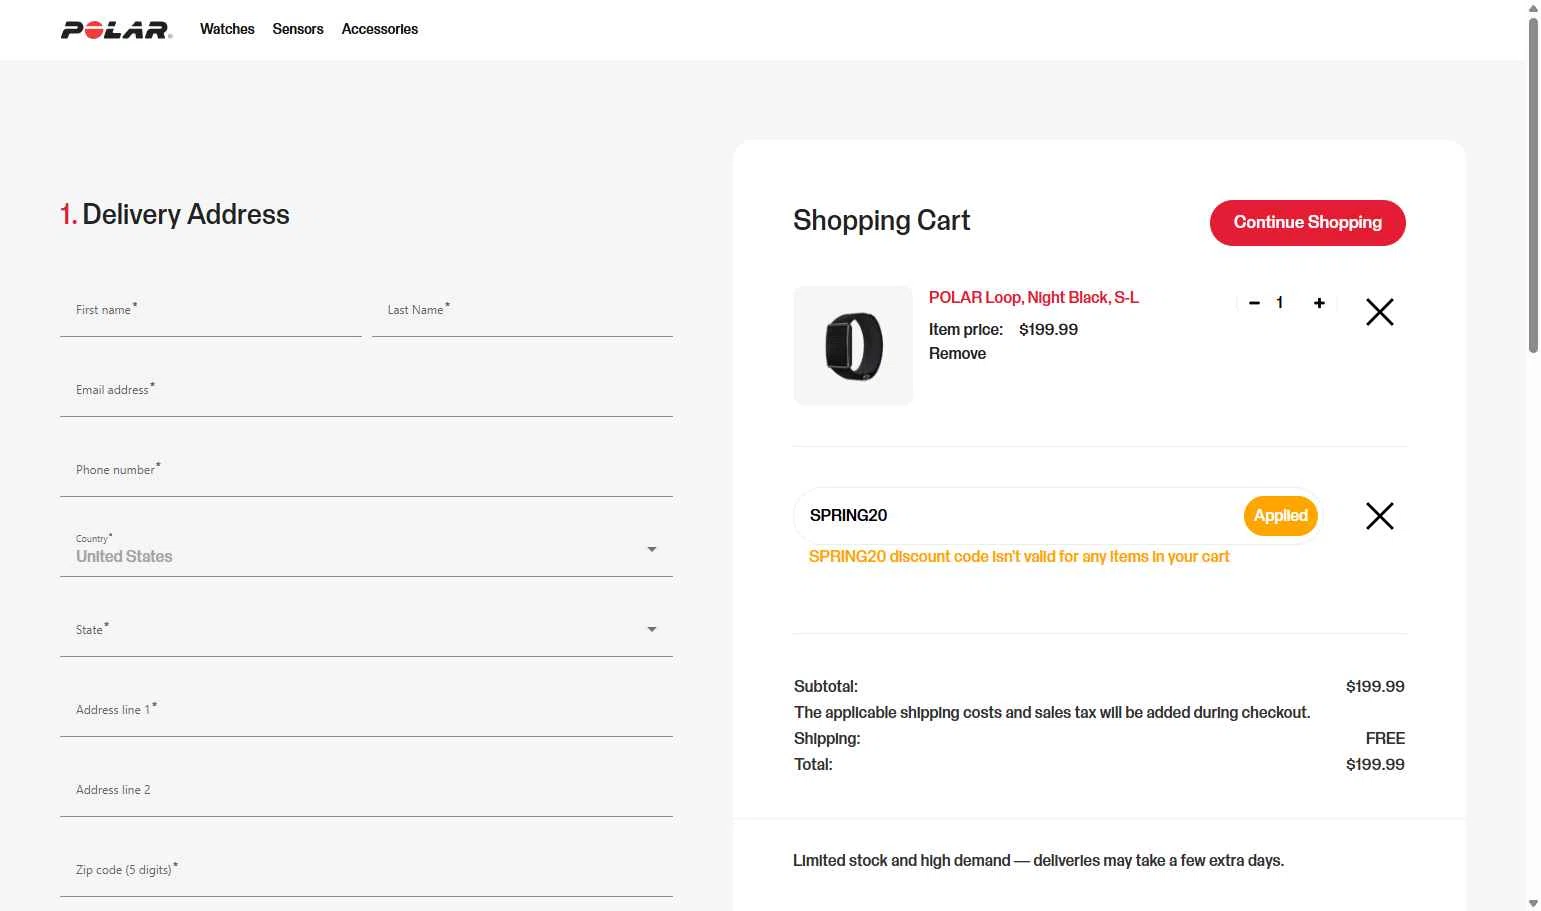Focus the First name field
This screenshot has width=1541, height=911.
[x=211, y=310]
